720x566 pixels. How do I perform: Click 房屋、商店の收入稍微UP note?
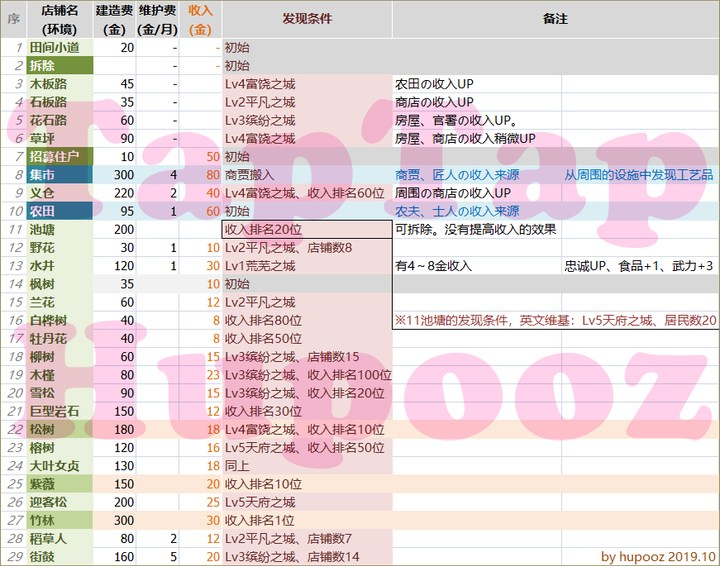pos(465,138)
